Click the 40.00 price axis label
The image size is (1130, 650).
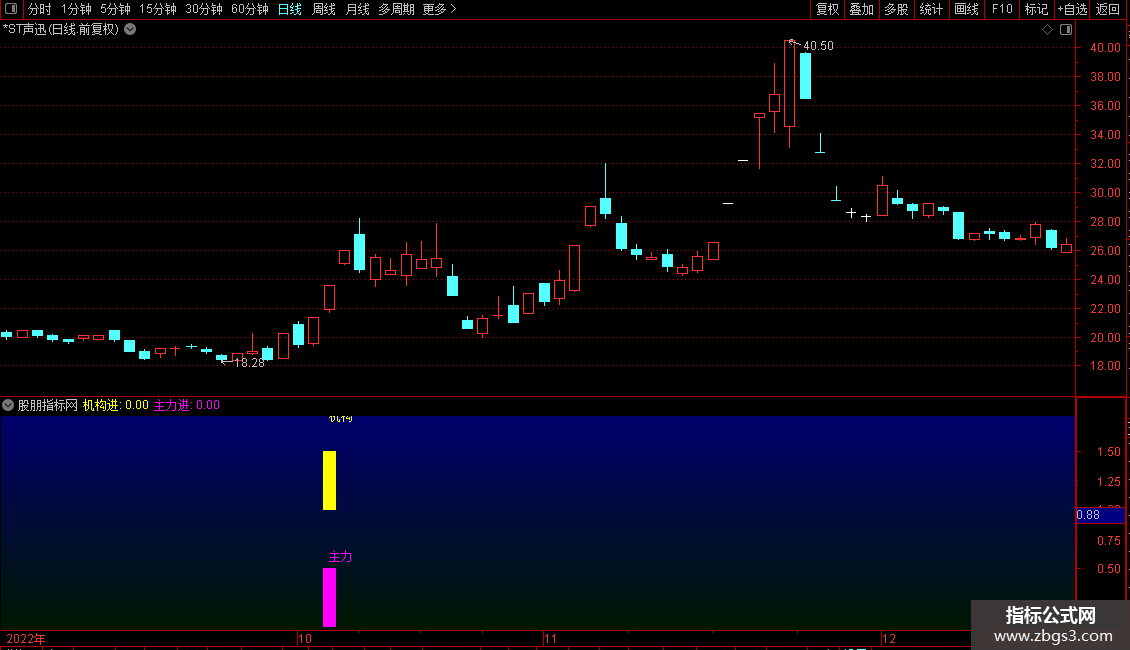[x=1105, y=48]
